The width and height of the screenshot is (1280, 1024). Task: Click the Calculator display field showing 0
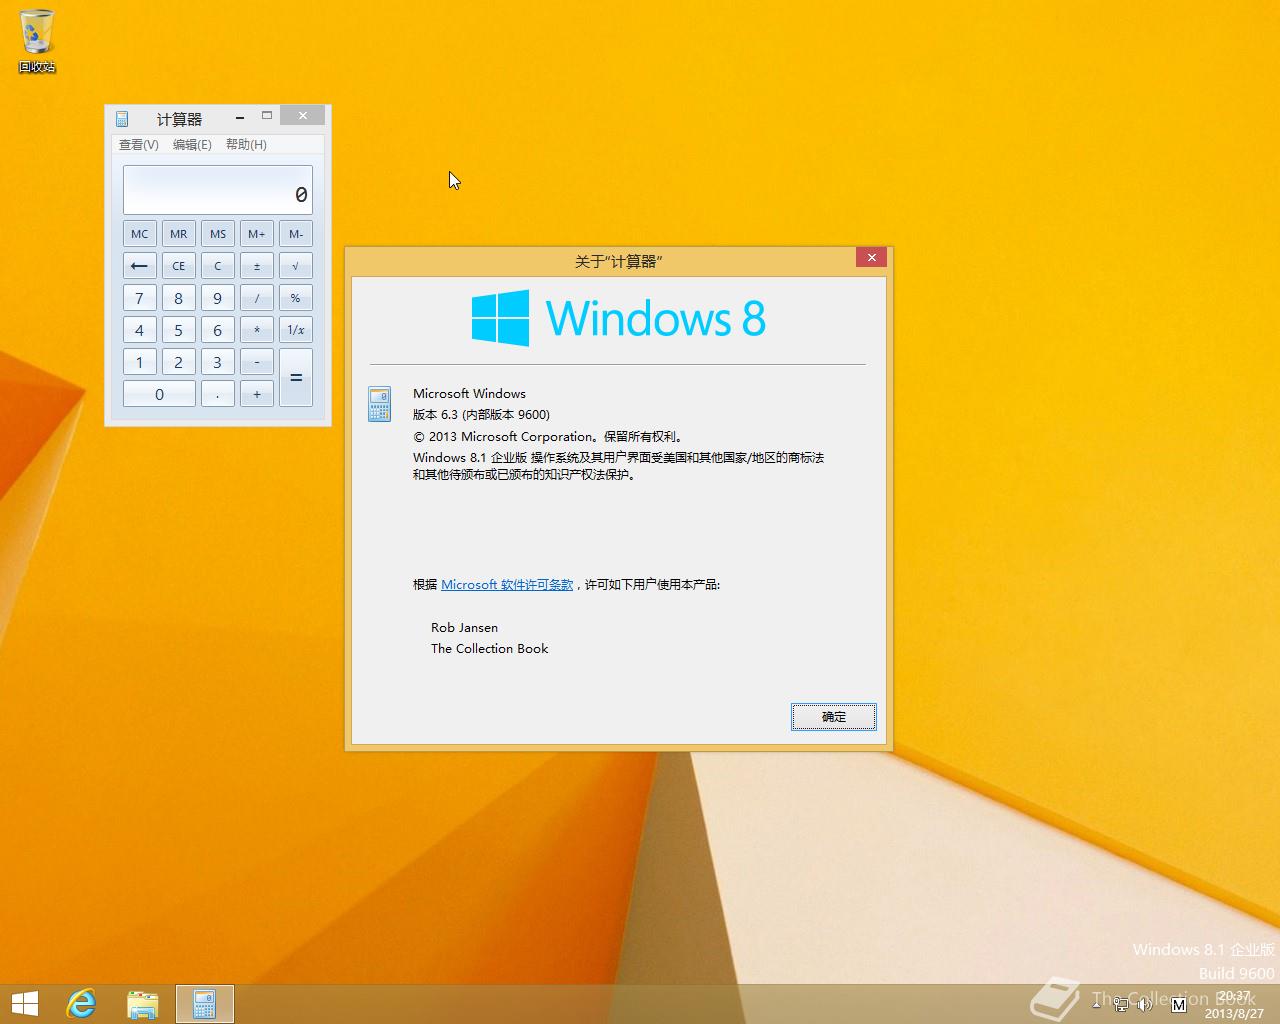click(218, 190)
